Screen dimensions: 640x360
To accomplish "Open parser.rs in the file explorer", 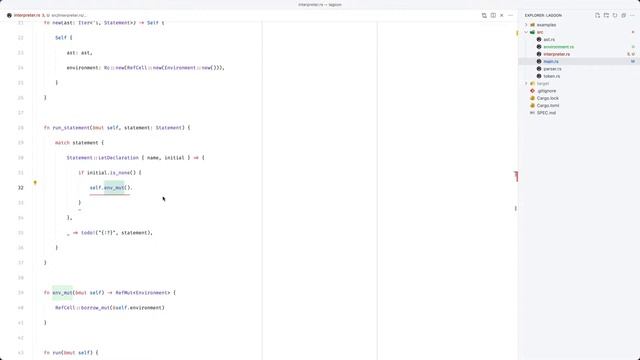I will (552, 69).
